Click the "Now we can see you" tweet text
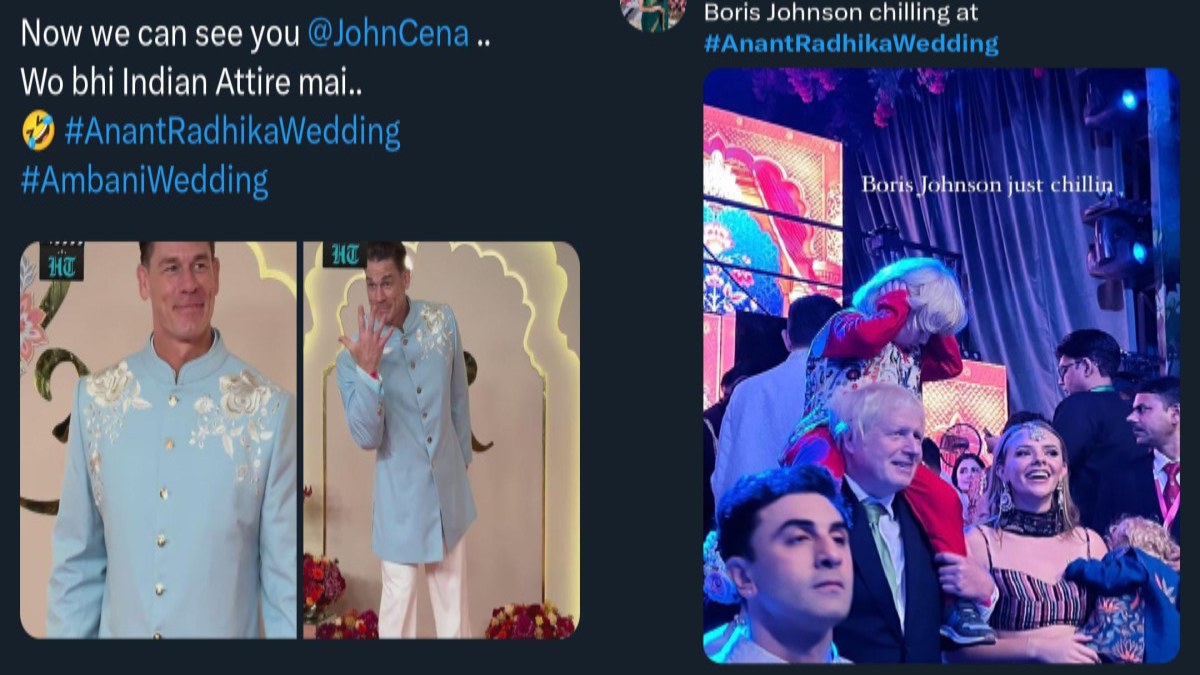Screen dimensions: 1200x675 159,34
